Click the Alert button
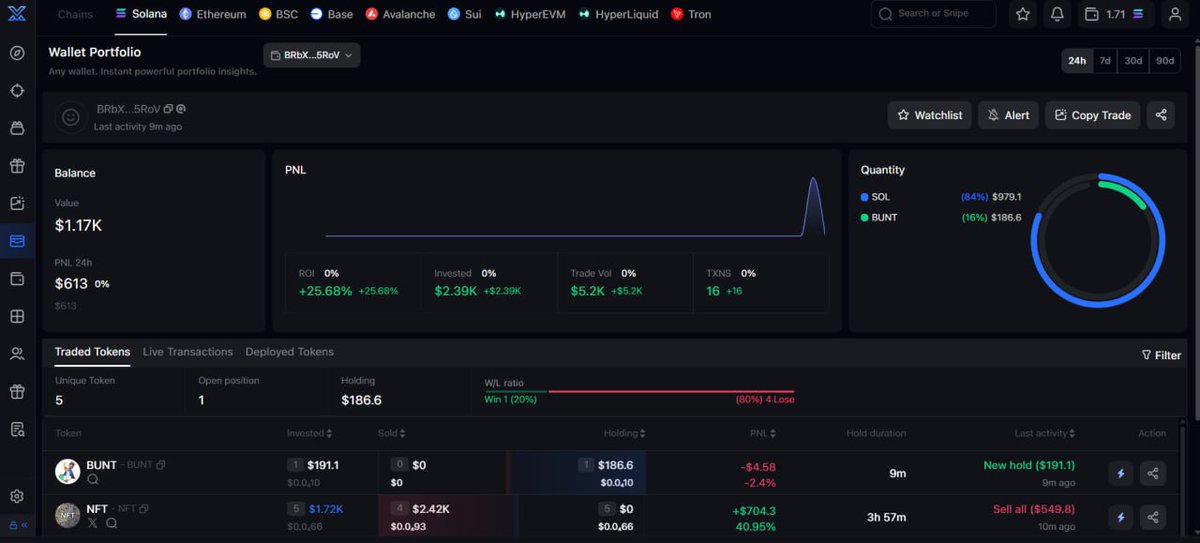 coord(1008,115)
